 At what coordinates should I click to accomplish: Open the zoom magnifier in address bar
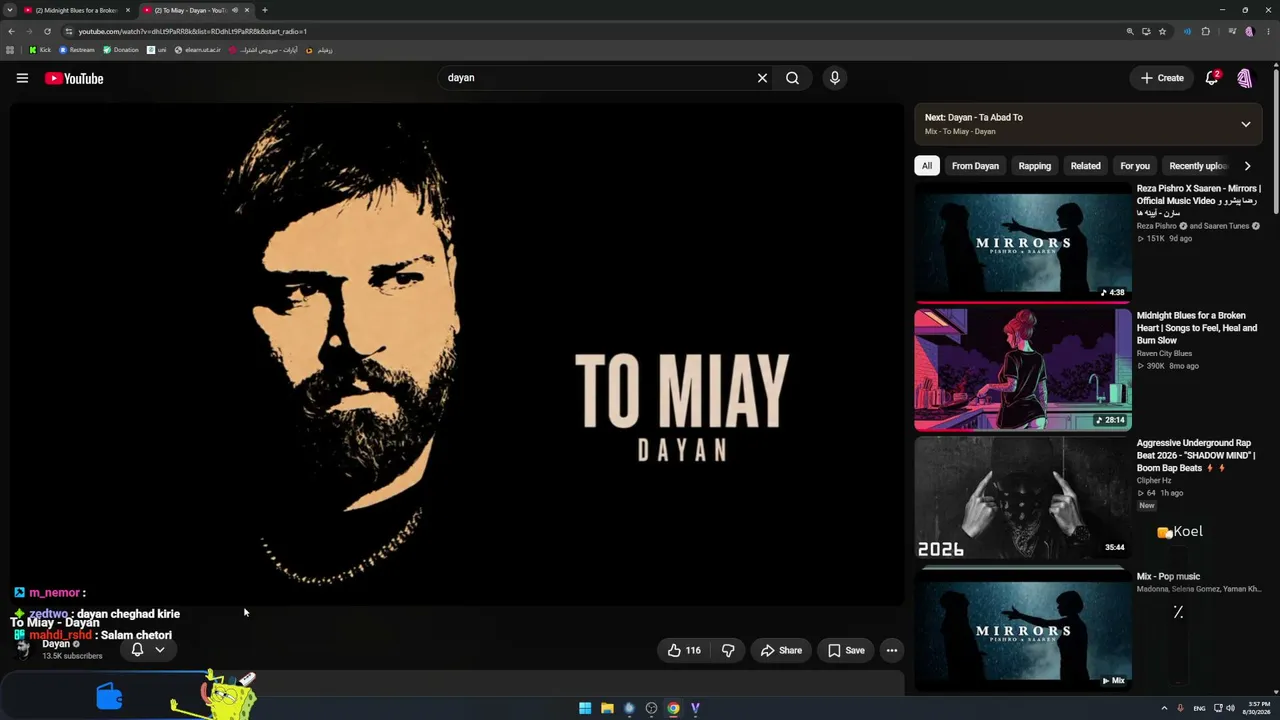pos(1130,31)
